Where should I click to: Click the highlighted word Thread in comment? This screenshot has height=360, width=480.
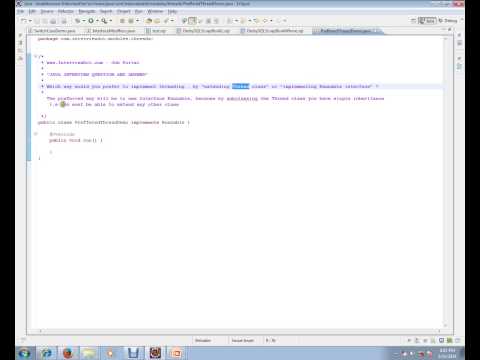pos(241,86)
